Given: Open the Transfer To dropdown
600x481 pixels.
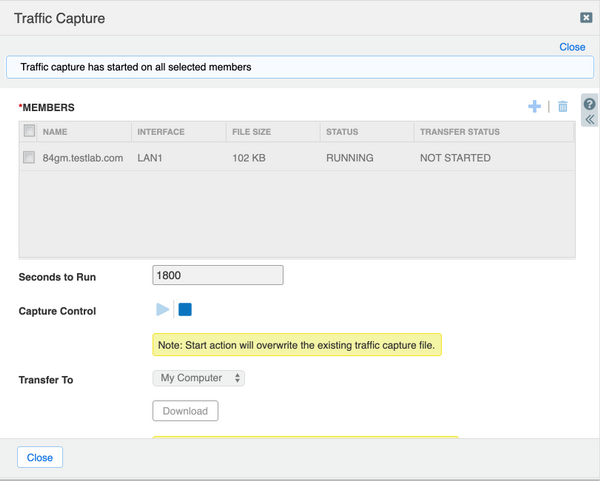Looking at the screenshot, I should [x=199, y=378].
